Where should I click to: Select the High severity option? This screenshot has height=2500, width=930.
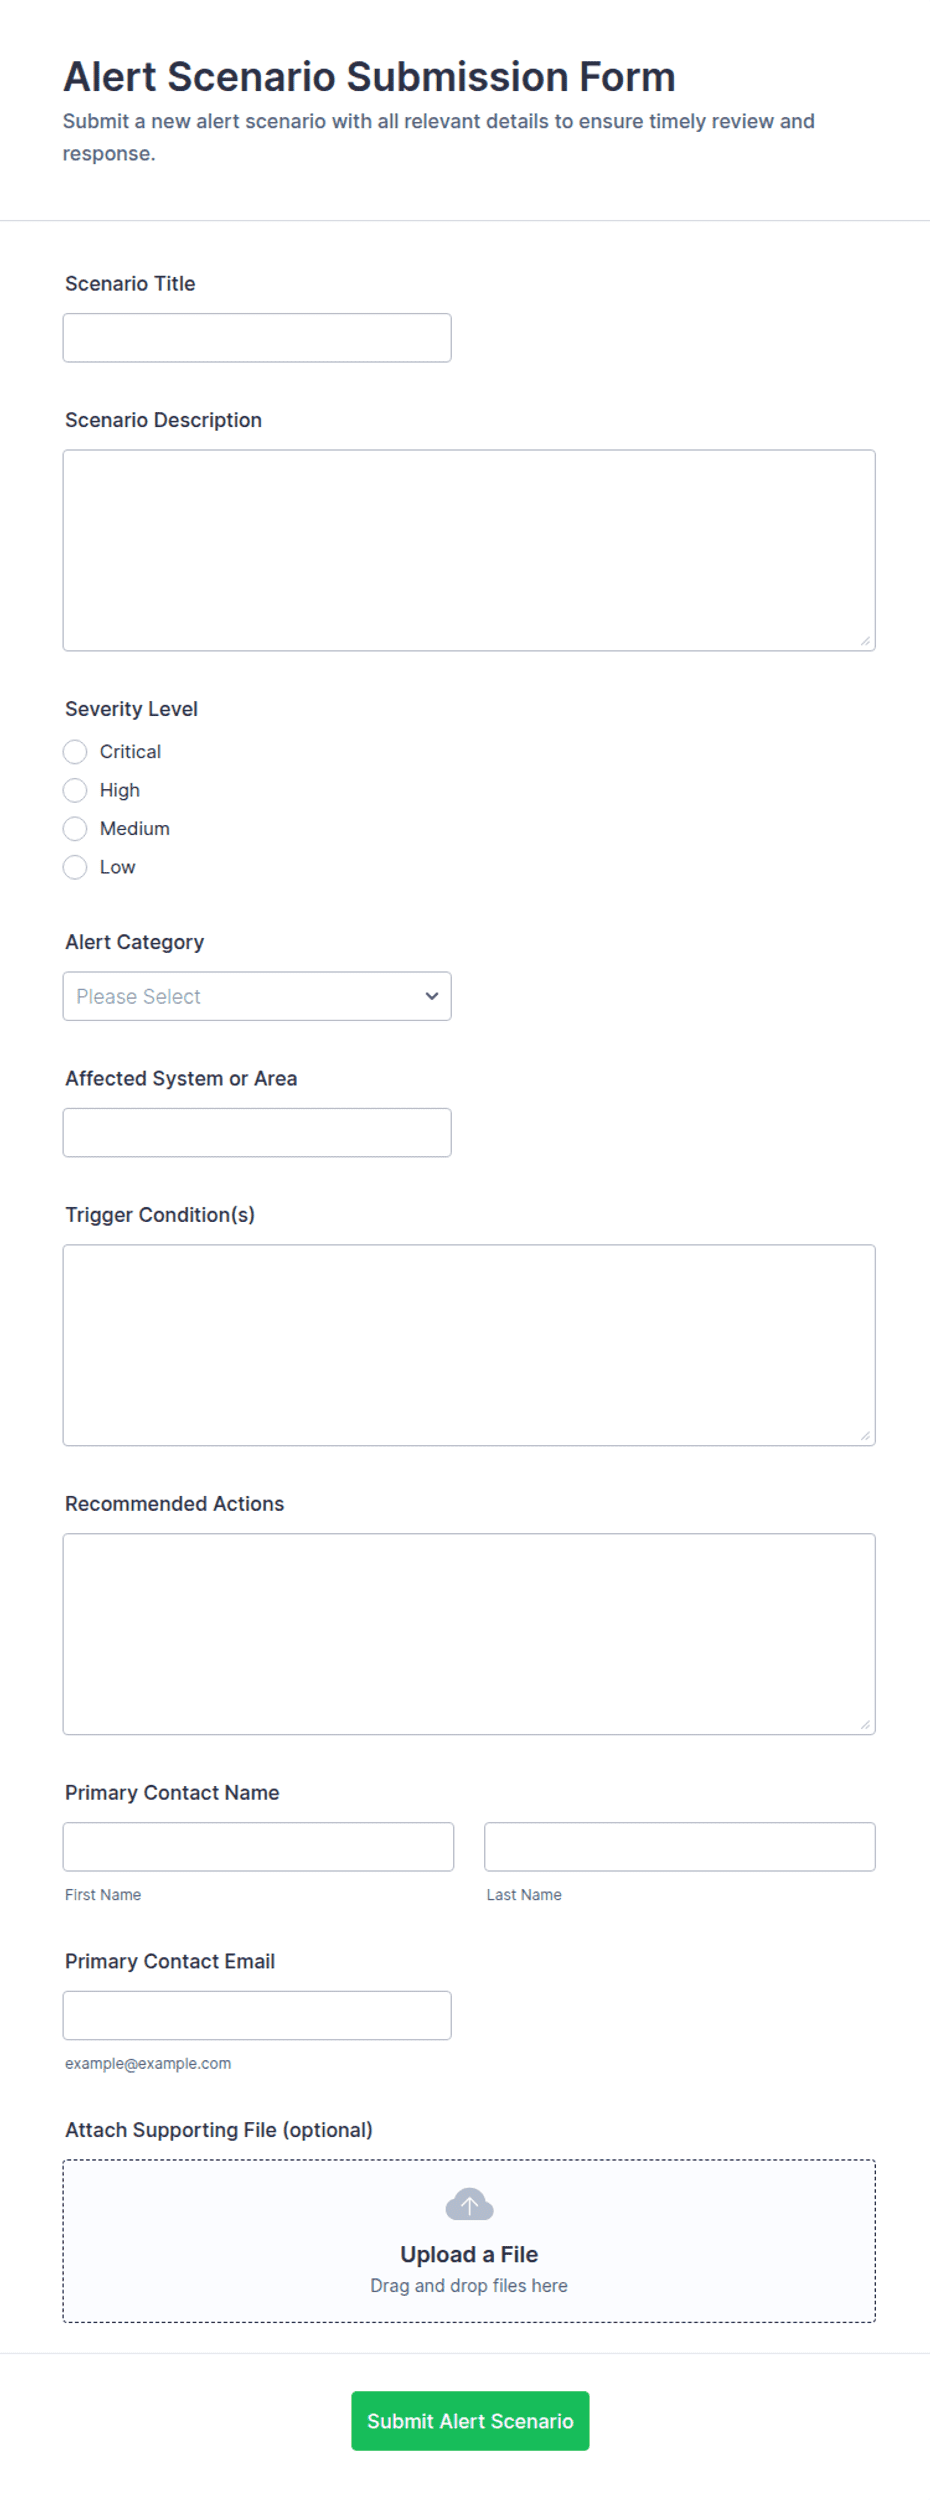pos(75,790)
